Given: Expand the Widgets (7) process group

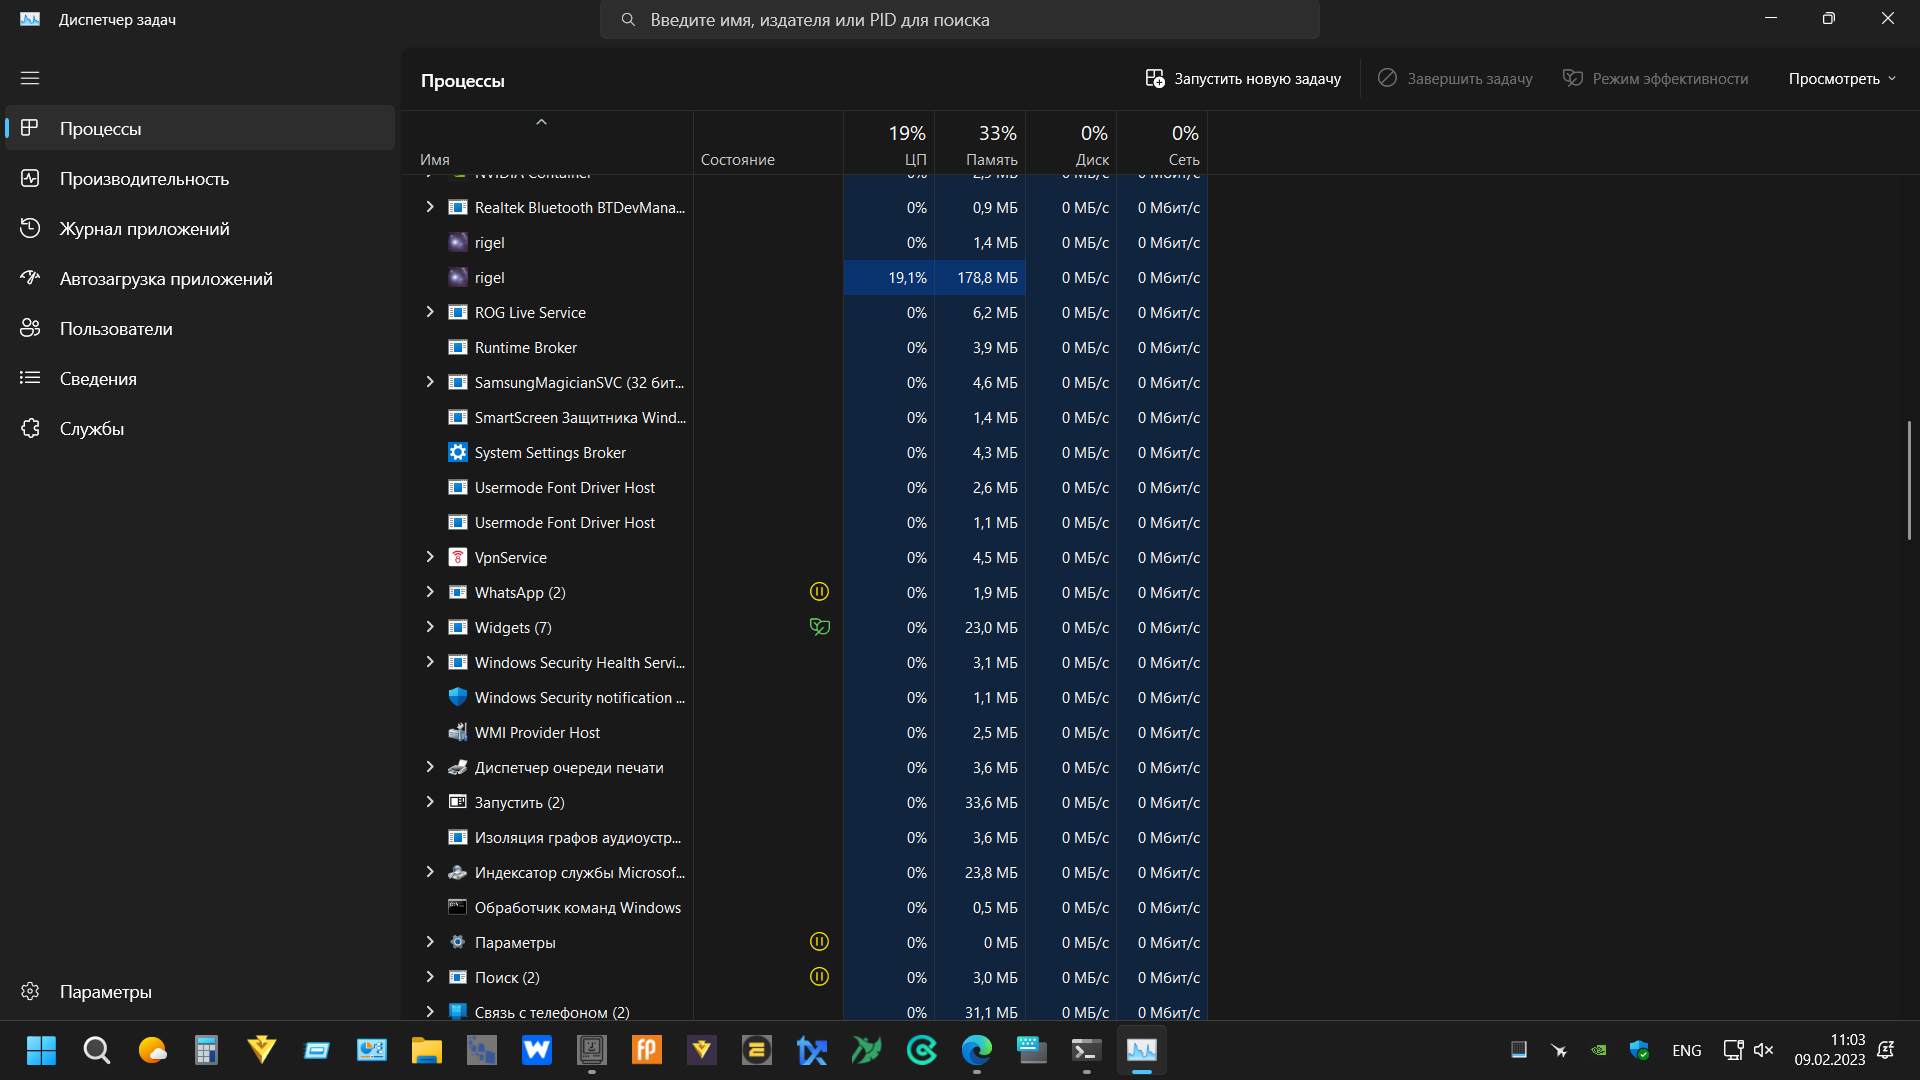Looking at the screenshot, I should coord(430,626).
